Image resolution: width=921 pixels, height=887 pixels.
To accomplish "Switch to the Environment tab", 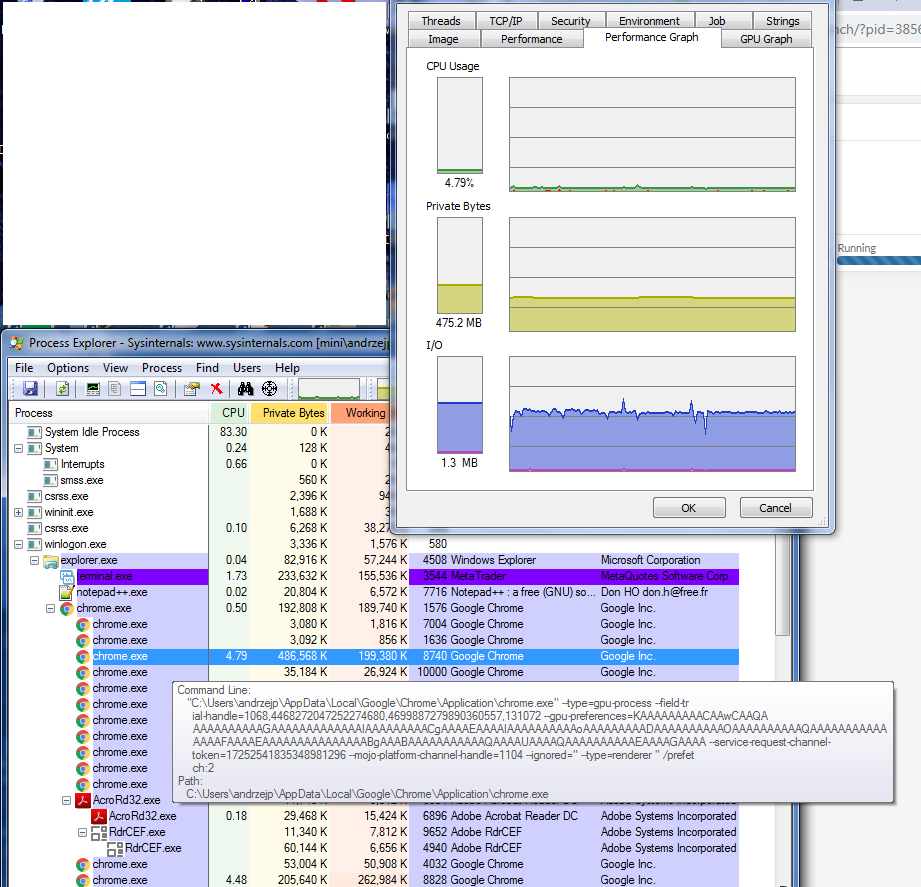I will point(649,21).
